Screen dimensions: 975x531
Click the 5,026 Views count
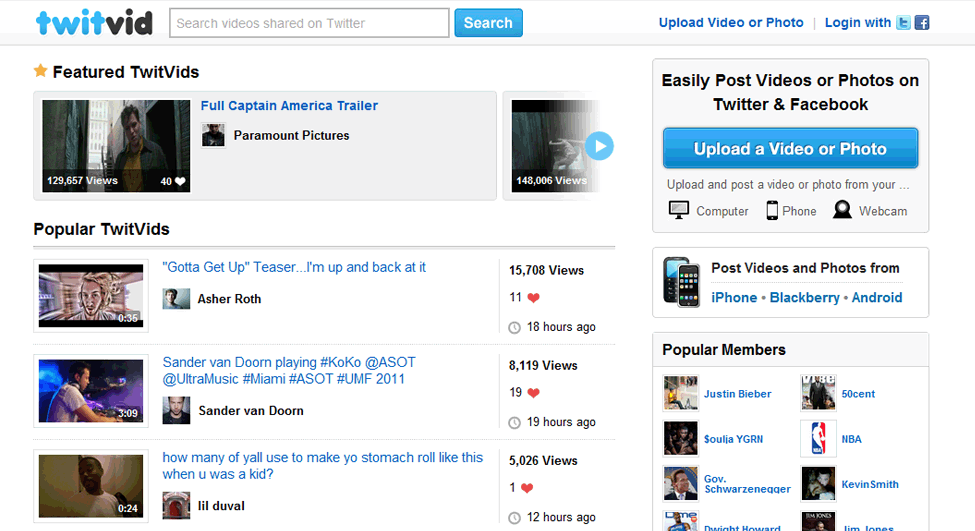(x=543, y=461)
